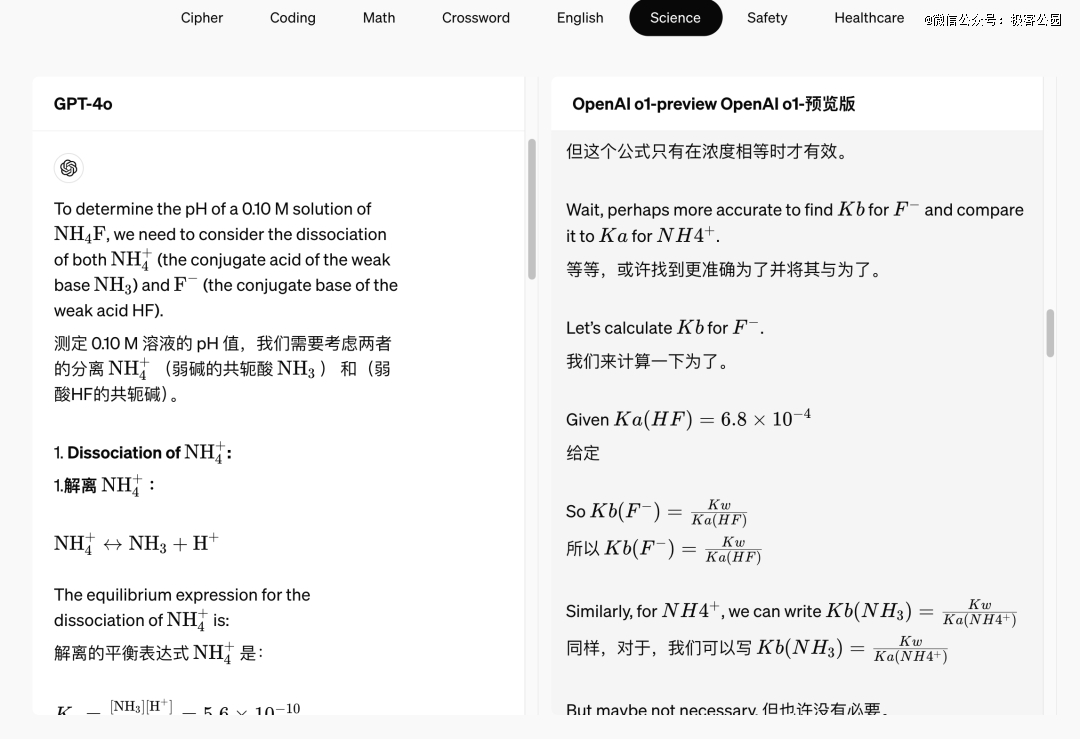Click the NH4+ ↔ NH3 + H+ equation
Image resolution: width=1080 pixels, height=739 pixels.
point(136,543)
